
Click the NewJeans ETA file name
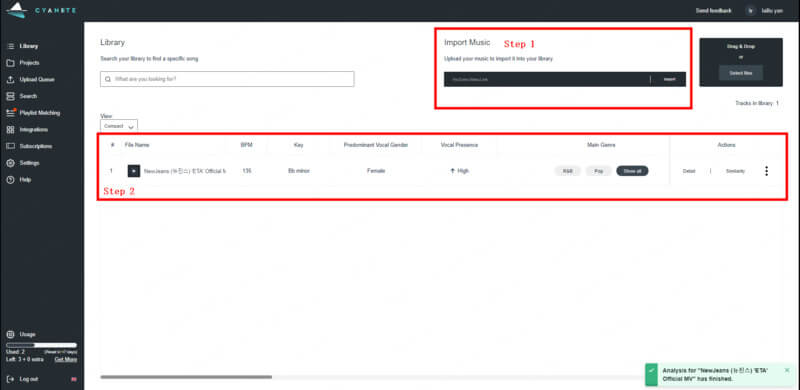pyautogui.click(x=185, y=171)
